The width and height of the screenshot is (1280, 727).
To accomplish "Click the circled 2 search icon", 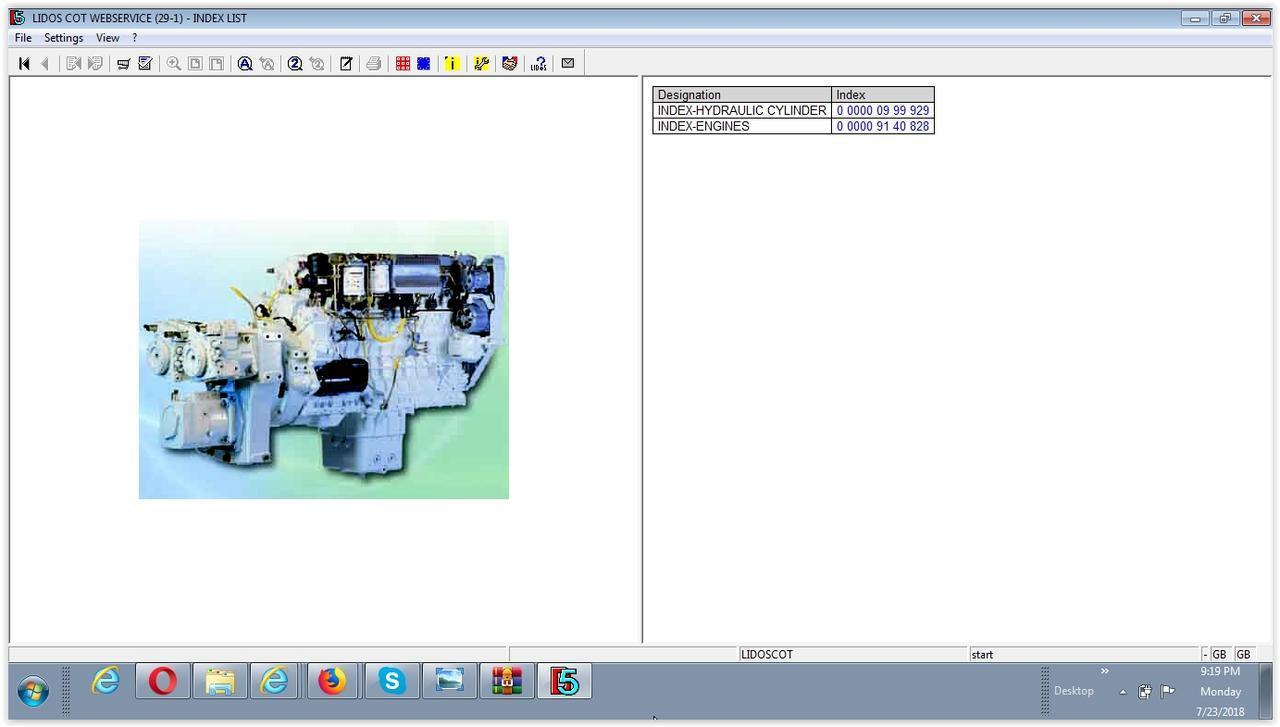I will click(x=295, y=63).
